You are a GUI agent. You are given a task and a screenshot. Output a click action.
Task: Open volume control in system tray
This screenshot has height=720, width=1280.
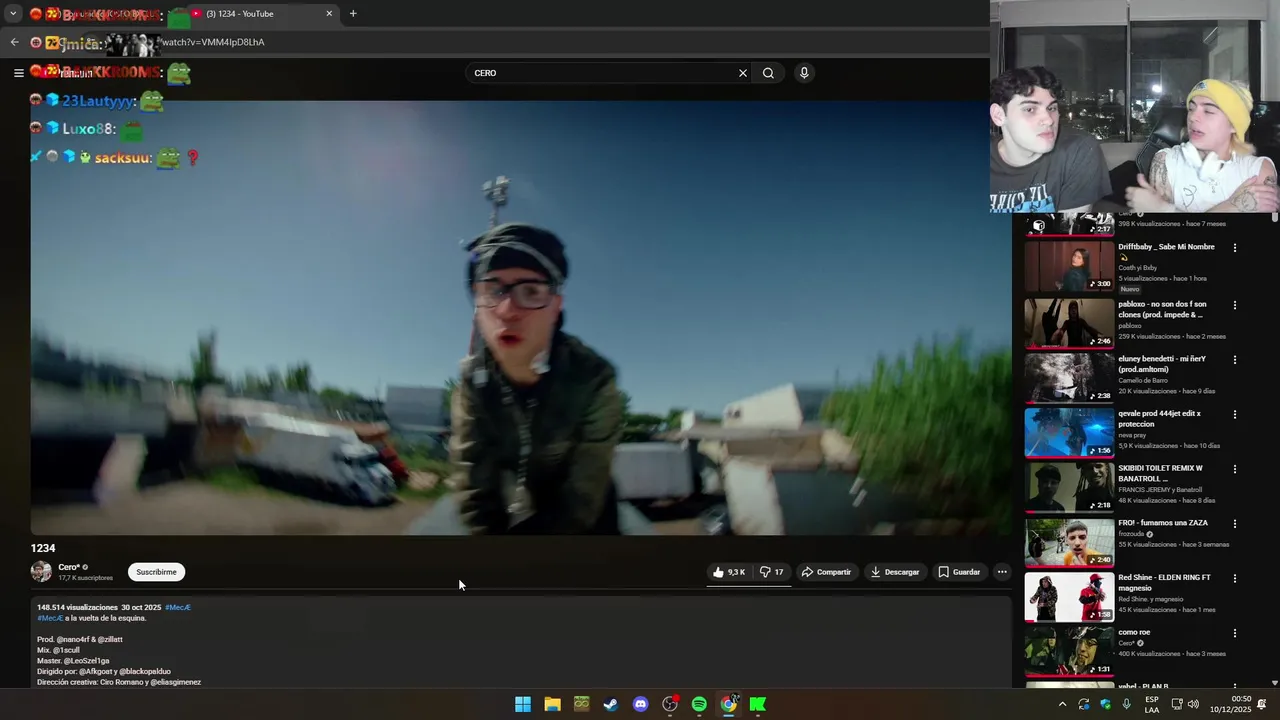(x=1193, y=704)
